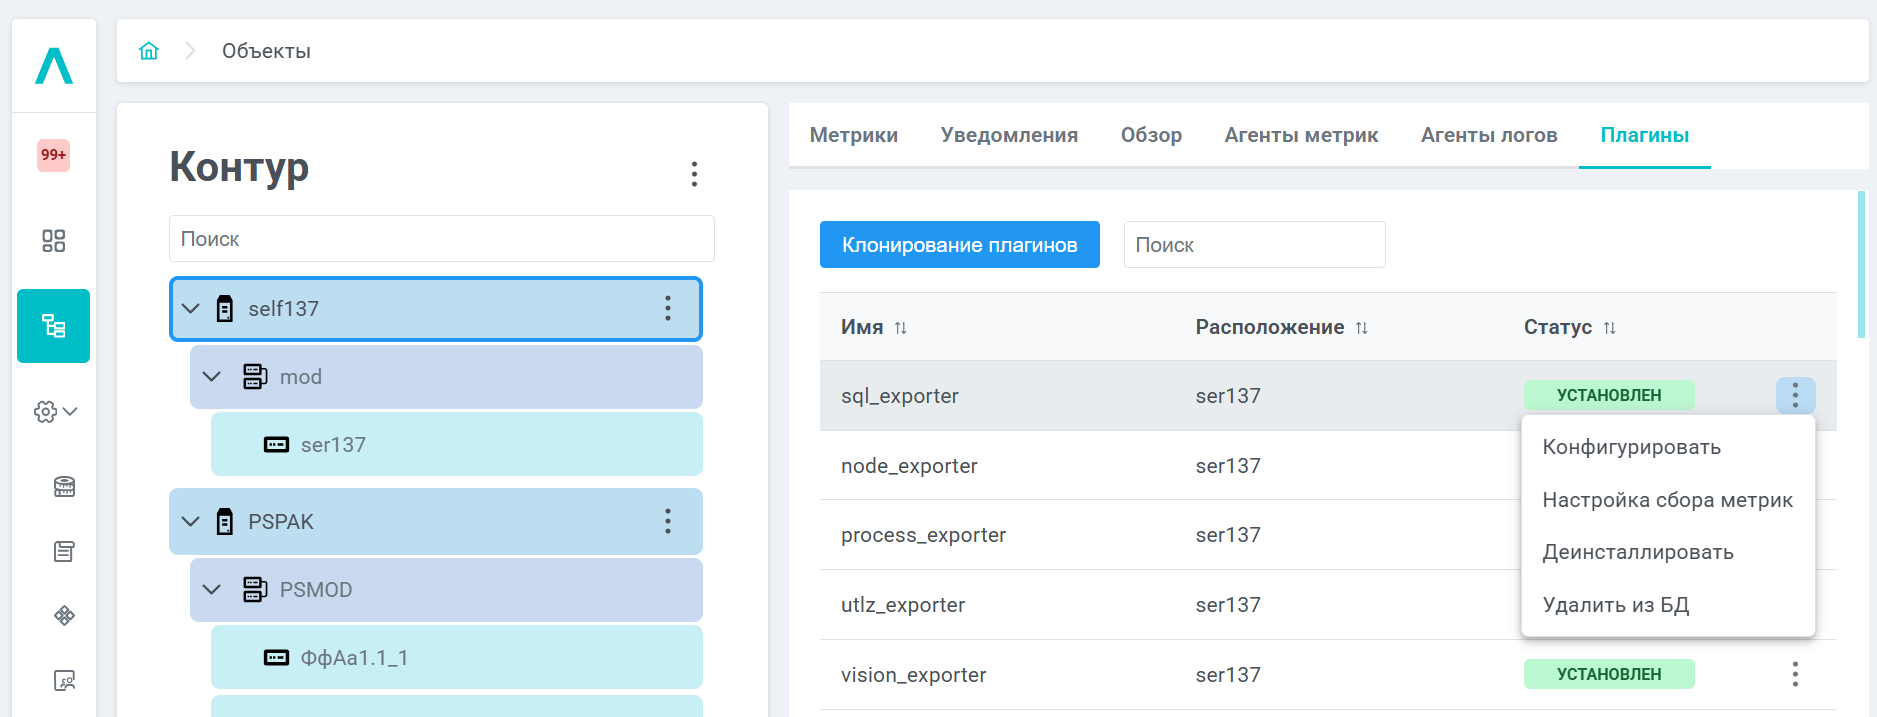Select Настройка сбора метрик menu item

tap(1667, 500)
